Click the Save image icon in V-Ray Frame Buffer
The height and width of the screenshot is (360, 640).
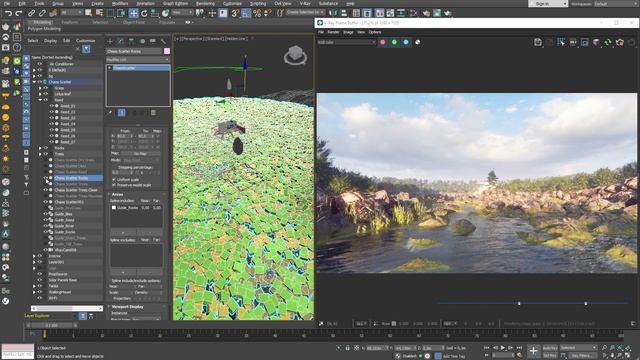point(538,42)
